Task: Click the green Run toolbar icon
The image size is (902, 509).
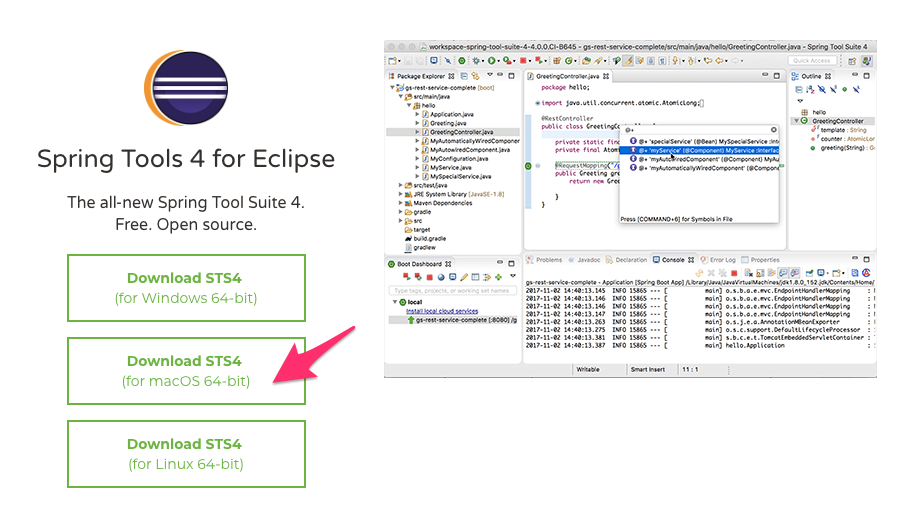Action: [x=492, y=60]
